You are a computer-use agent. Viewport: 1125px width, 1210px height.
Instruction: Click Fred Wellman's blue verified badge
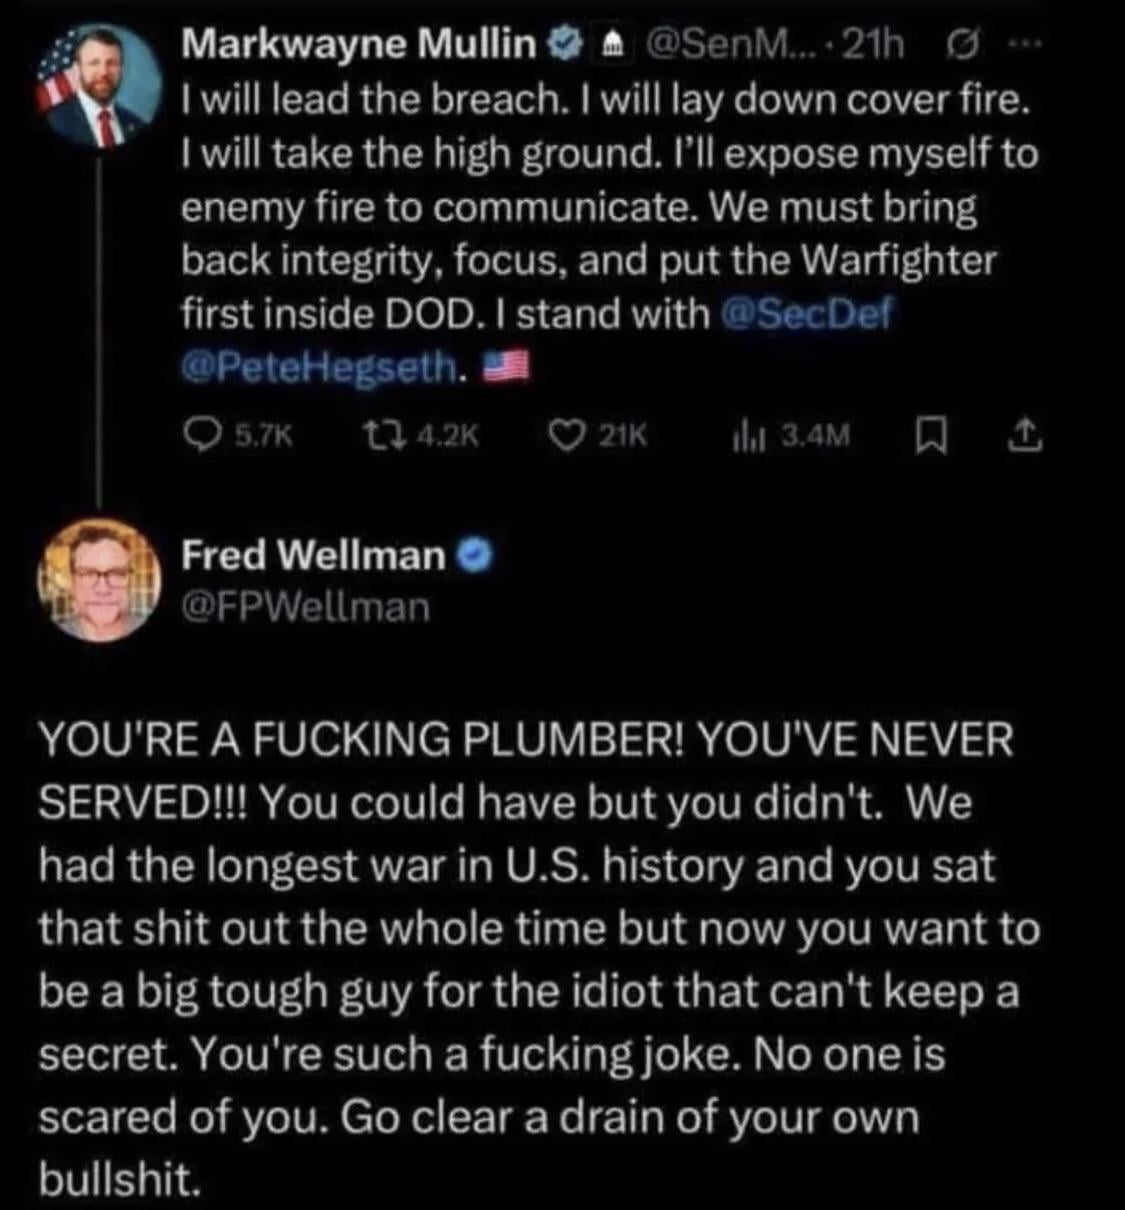point(472,555)
